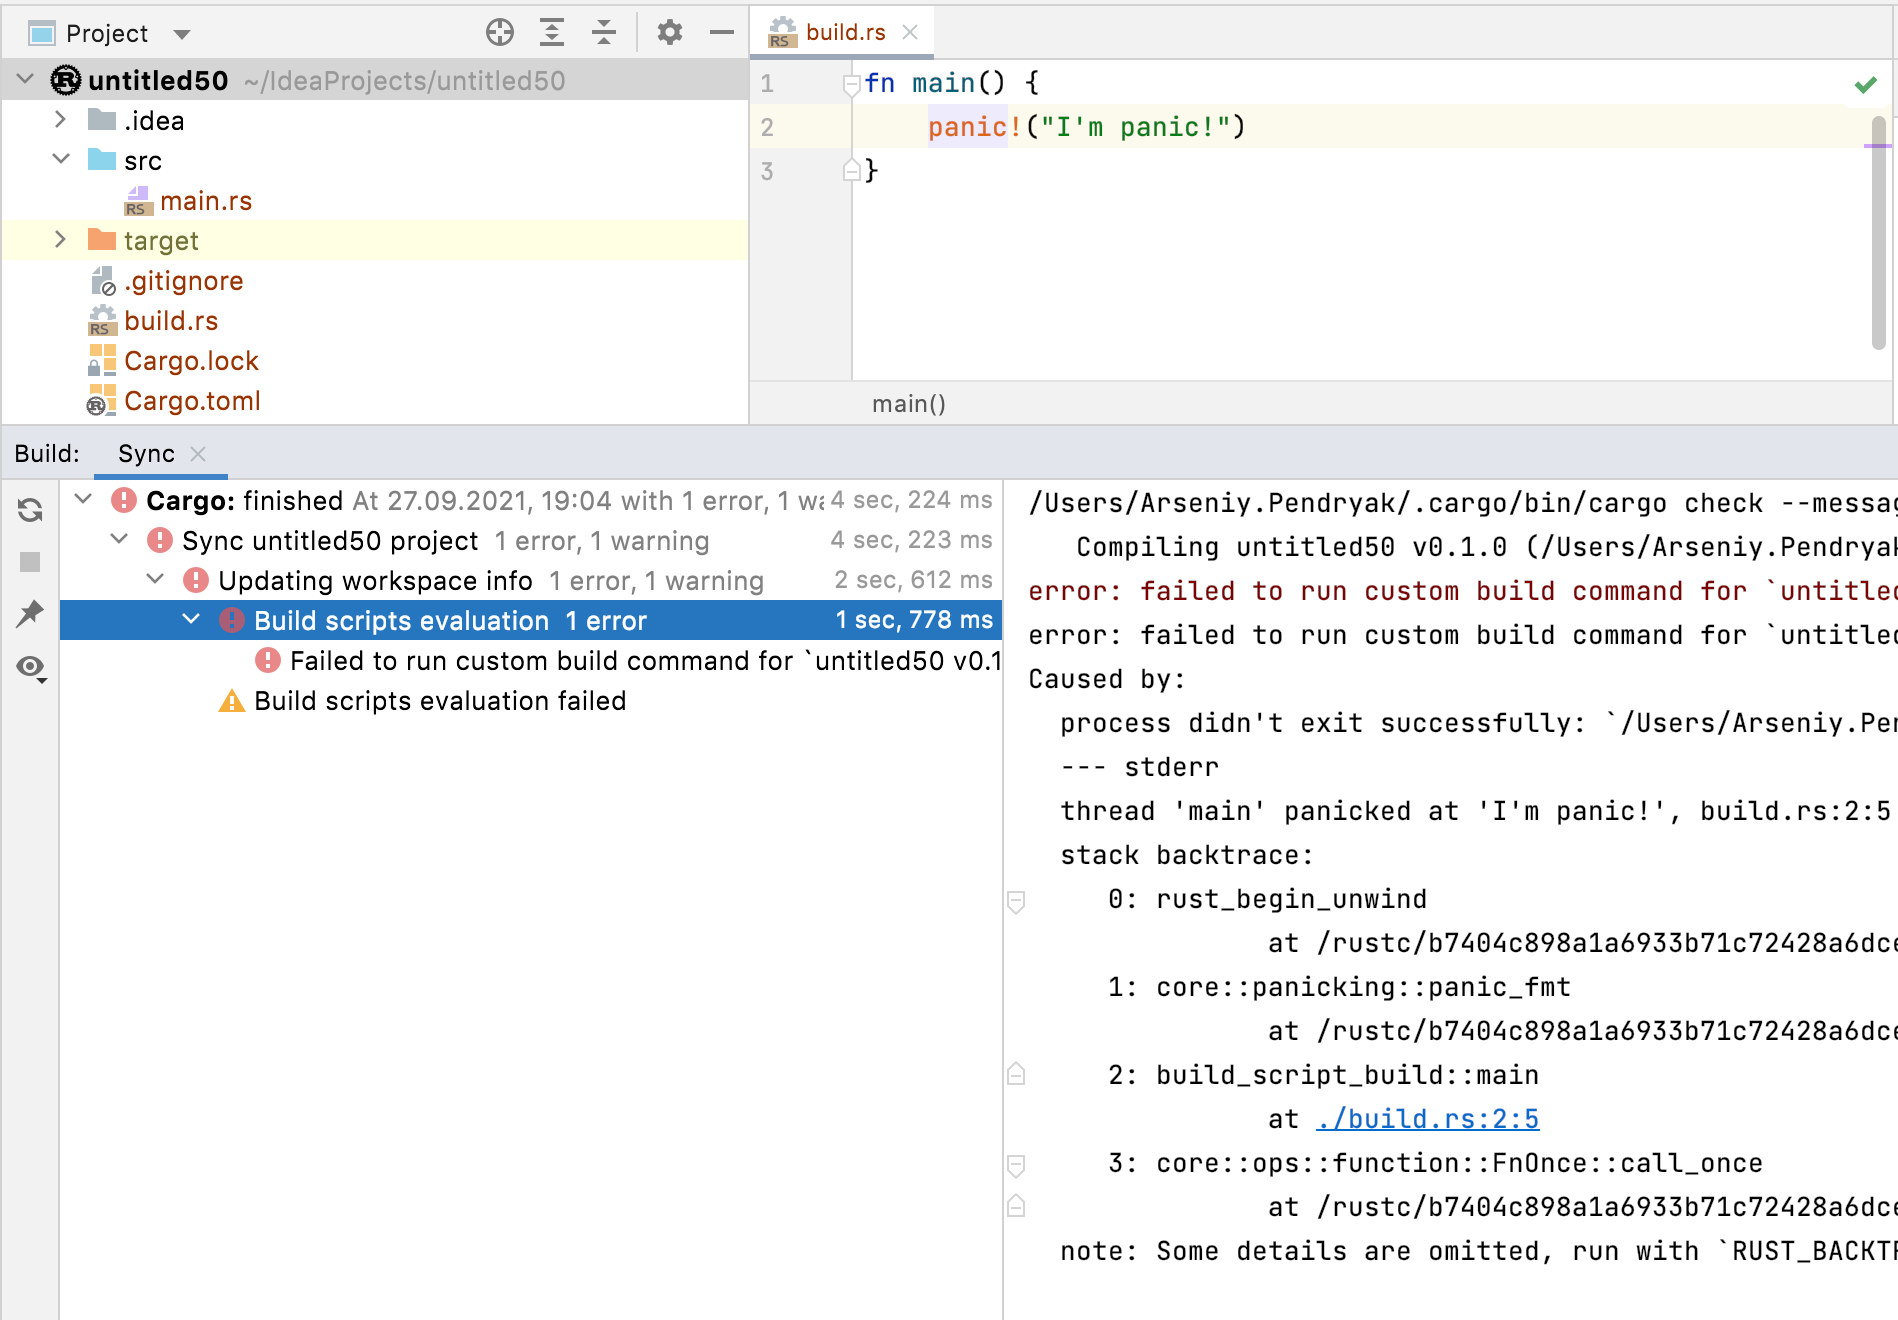This screenshot has width=1898, height=1320.
Task: Close the build.rs editor tab
Action: [910, 32]
